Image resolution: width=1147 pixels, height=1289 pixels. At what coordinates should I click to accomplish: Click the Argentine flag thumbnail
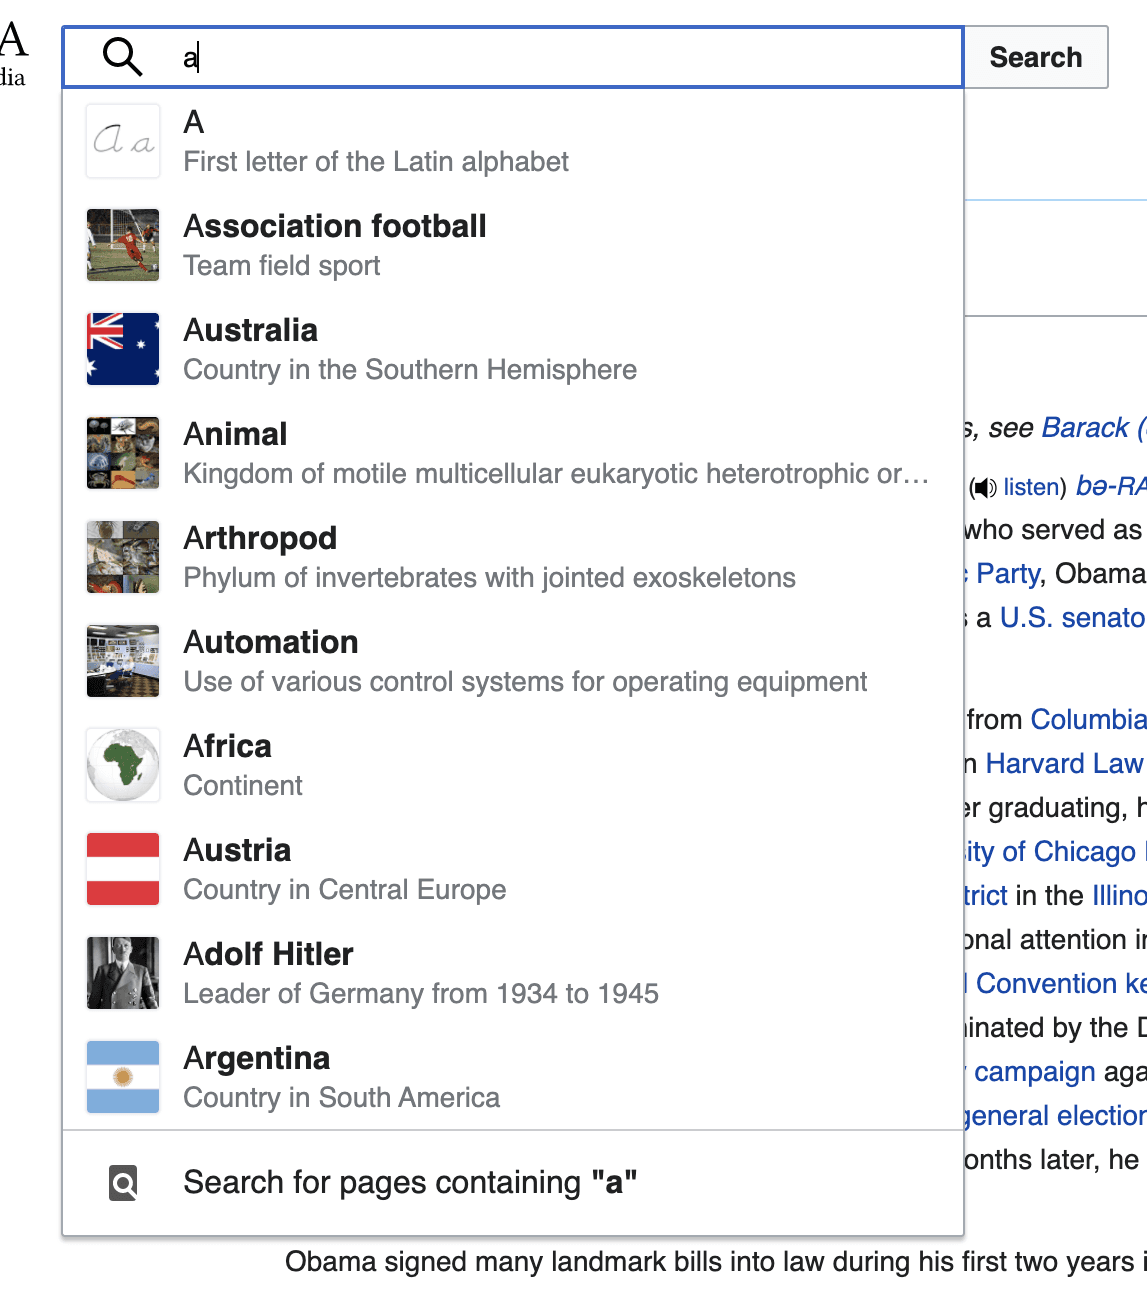pyautogui.click(x=123, y=1077)
